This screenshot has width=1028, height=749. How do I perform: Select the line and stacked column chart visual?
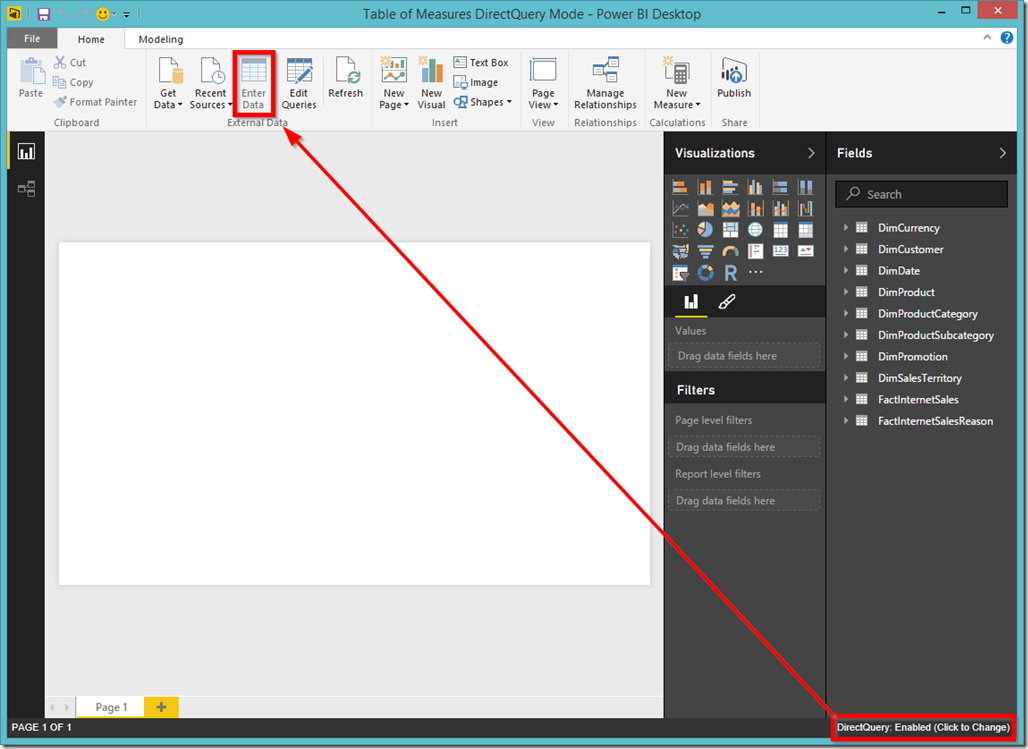(755, 209)
